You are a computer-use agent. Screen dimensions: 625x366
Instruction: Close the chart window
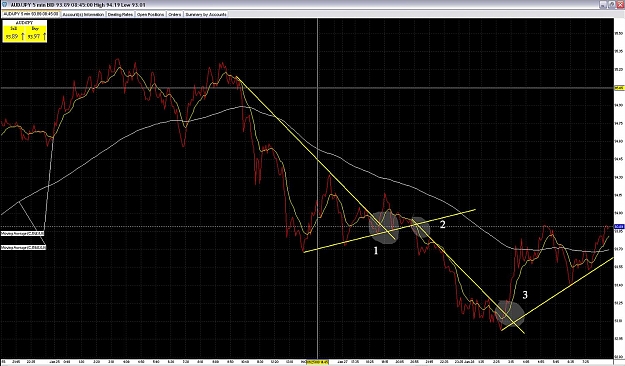[619, 5]
